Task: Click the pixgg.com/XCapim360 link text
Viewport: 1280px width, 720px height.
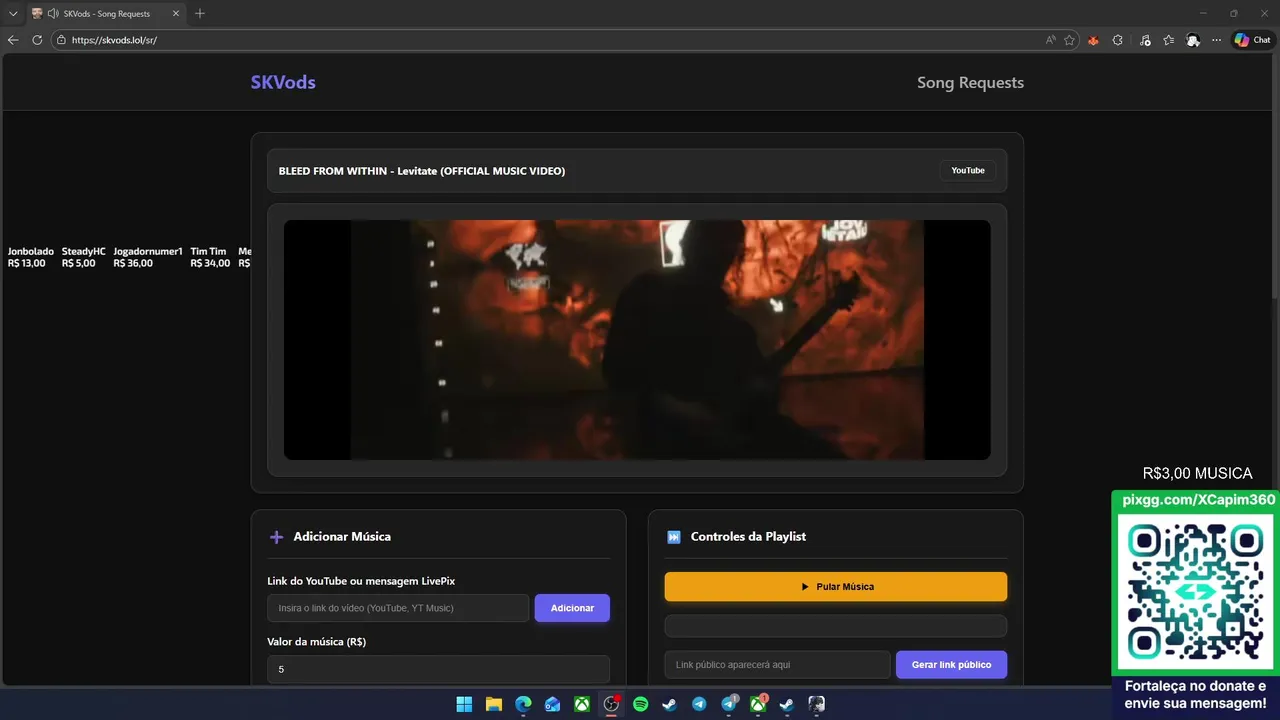Action: pos(1199,500)
